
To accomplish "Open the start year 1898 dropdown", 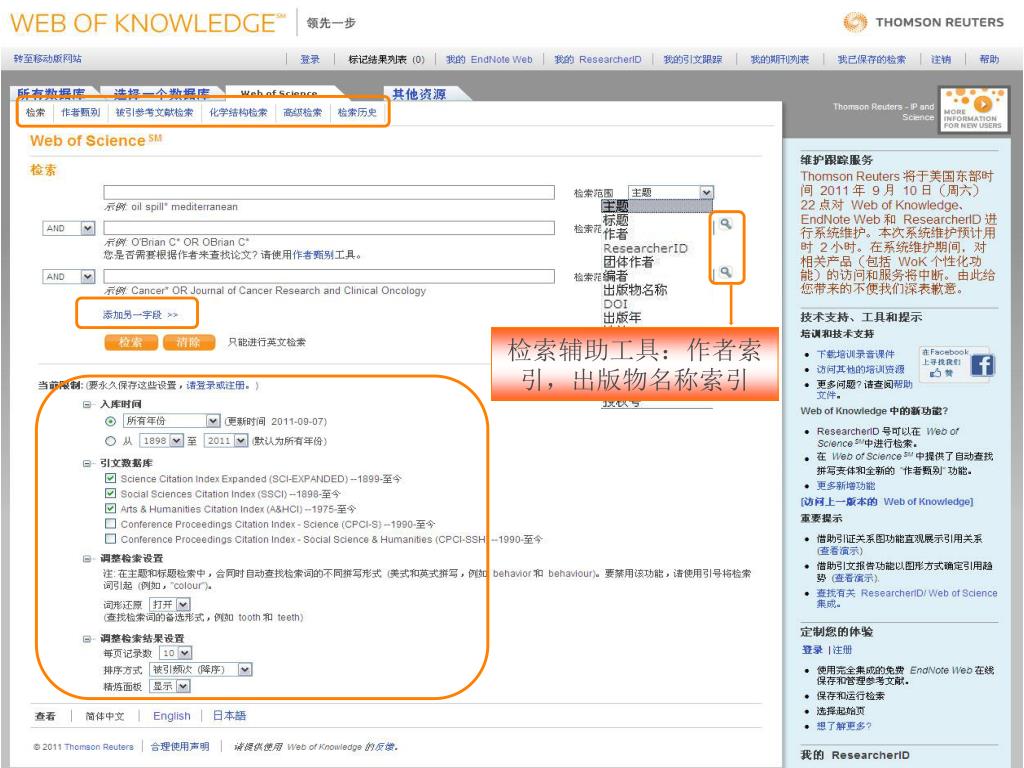I will tap(161, 441).
